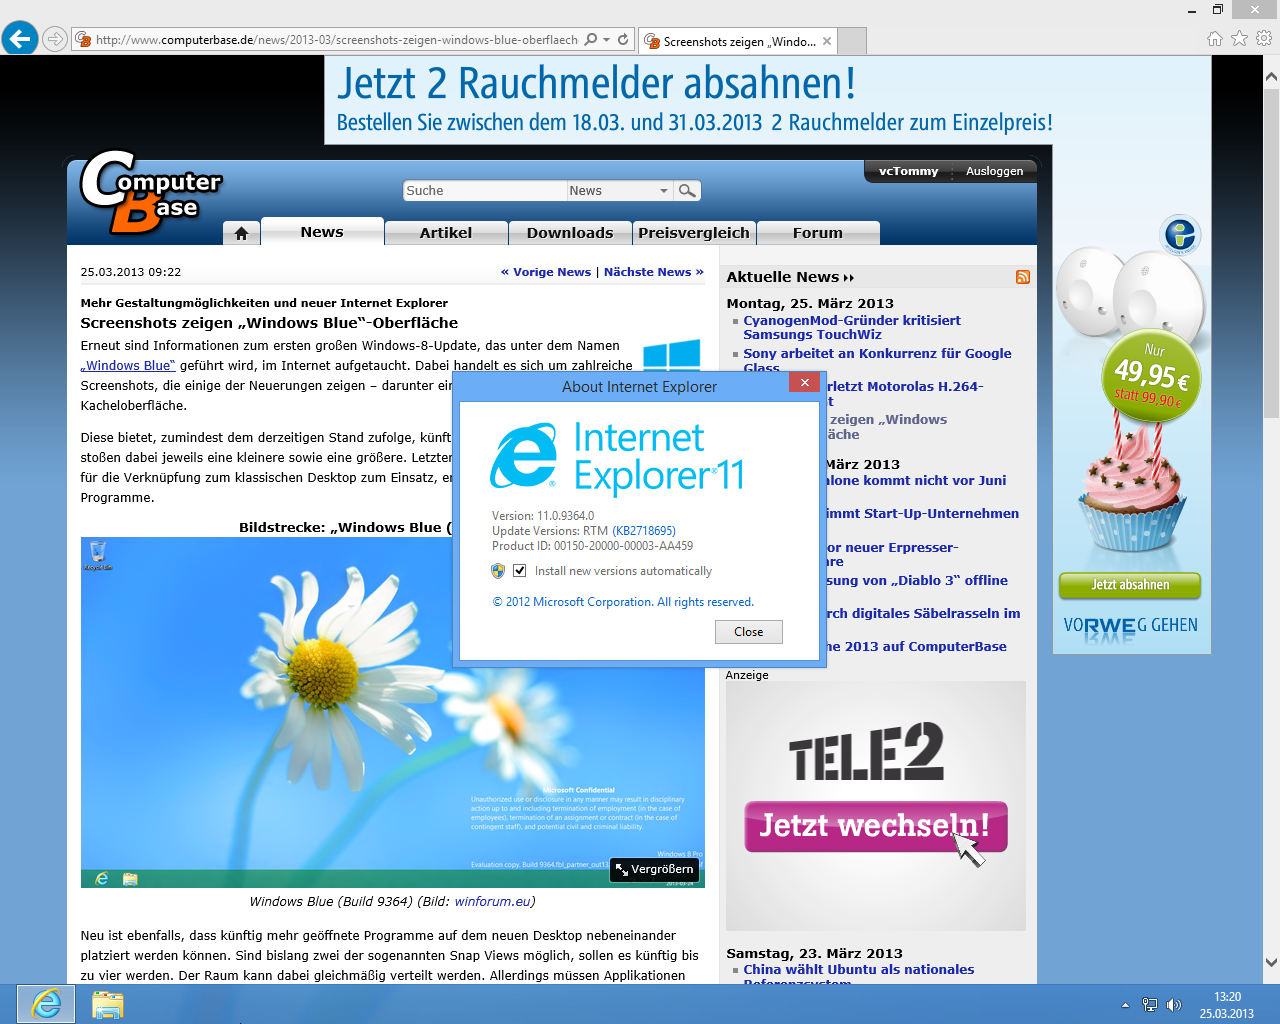The width and height of the screenshot is (1280, 1024).
Task: Open the winforum.eu image credit link
Action: (x=492, y=902)
